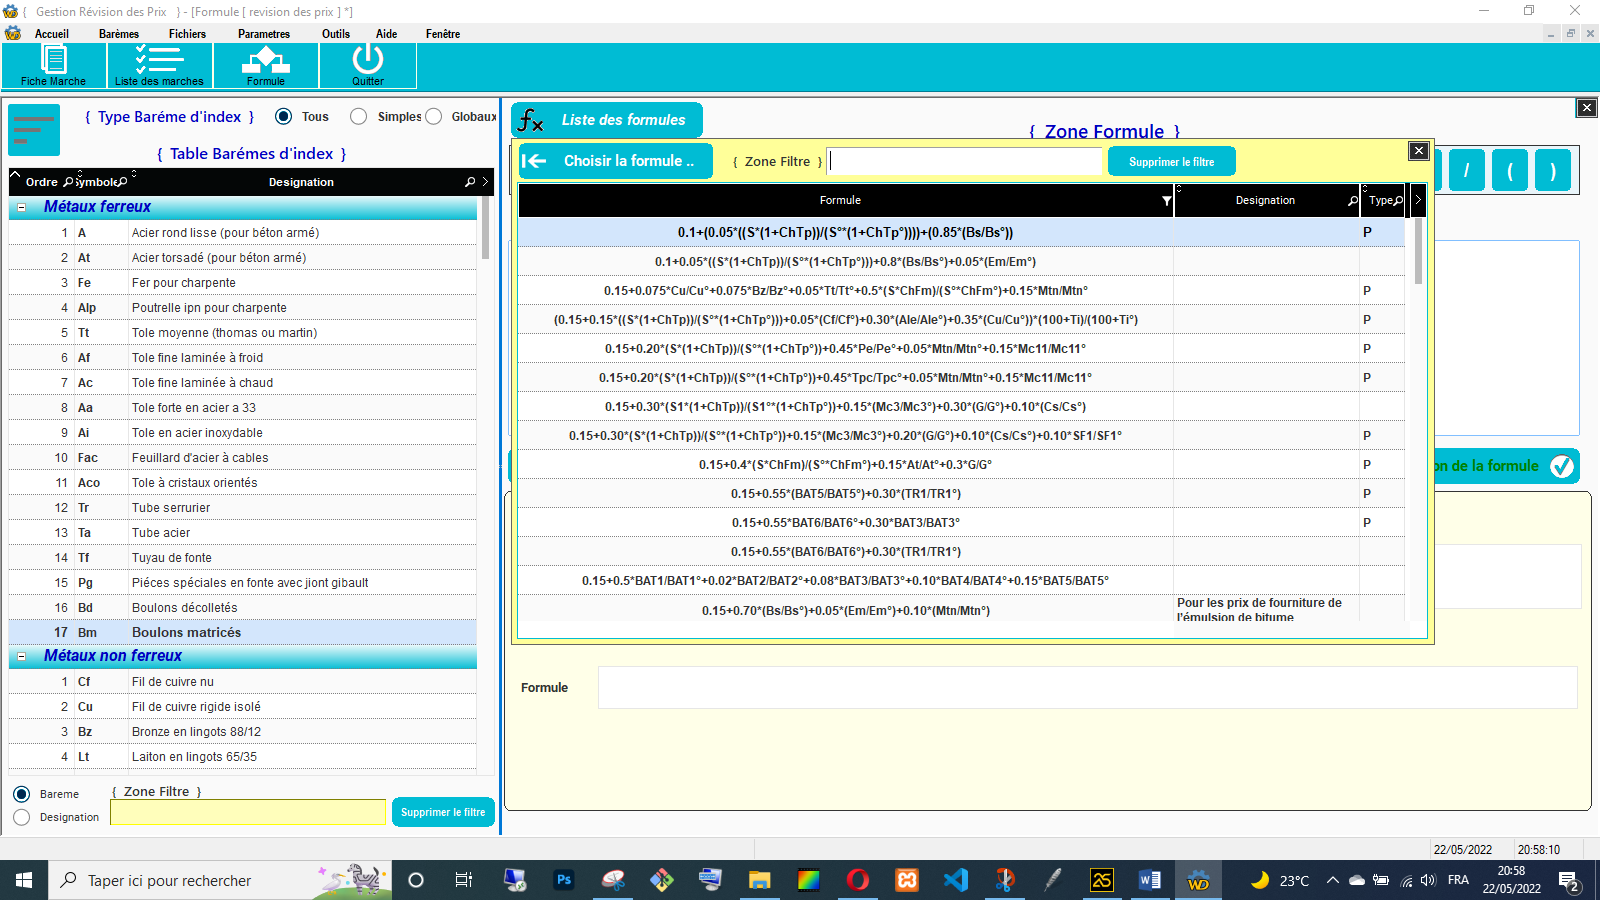
Task: Click the formula Zone Filtre text field
Action: [966, 161]
